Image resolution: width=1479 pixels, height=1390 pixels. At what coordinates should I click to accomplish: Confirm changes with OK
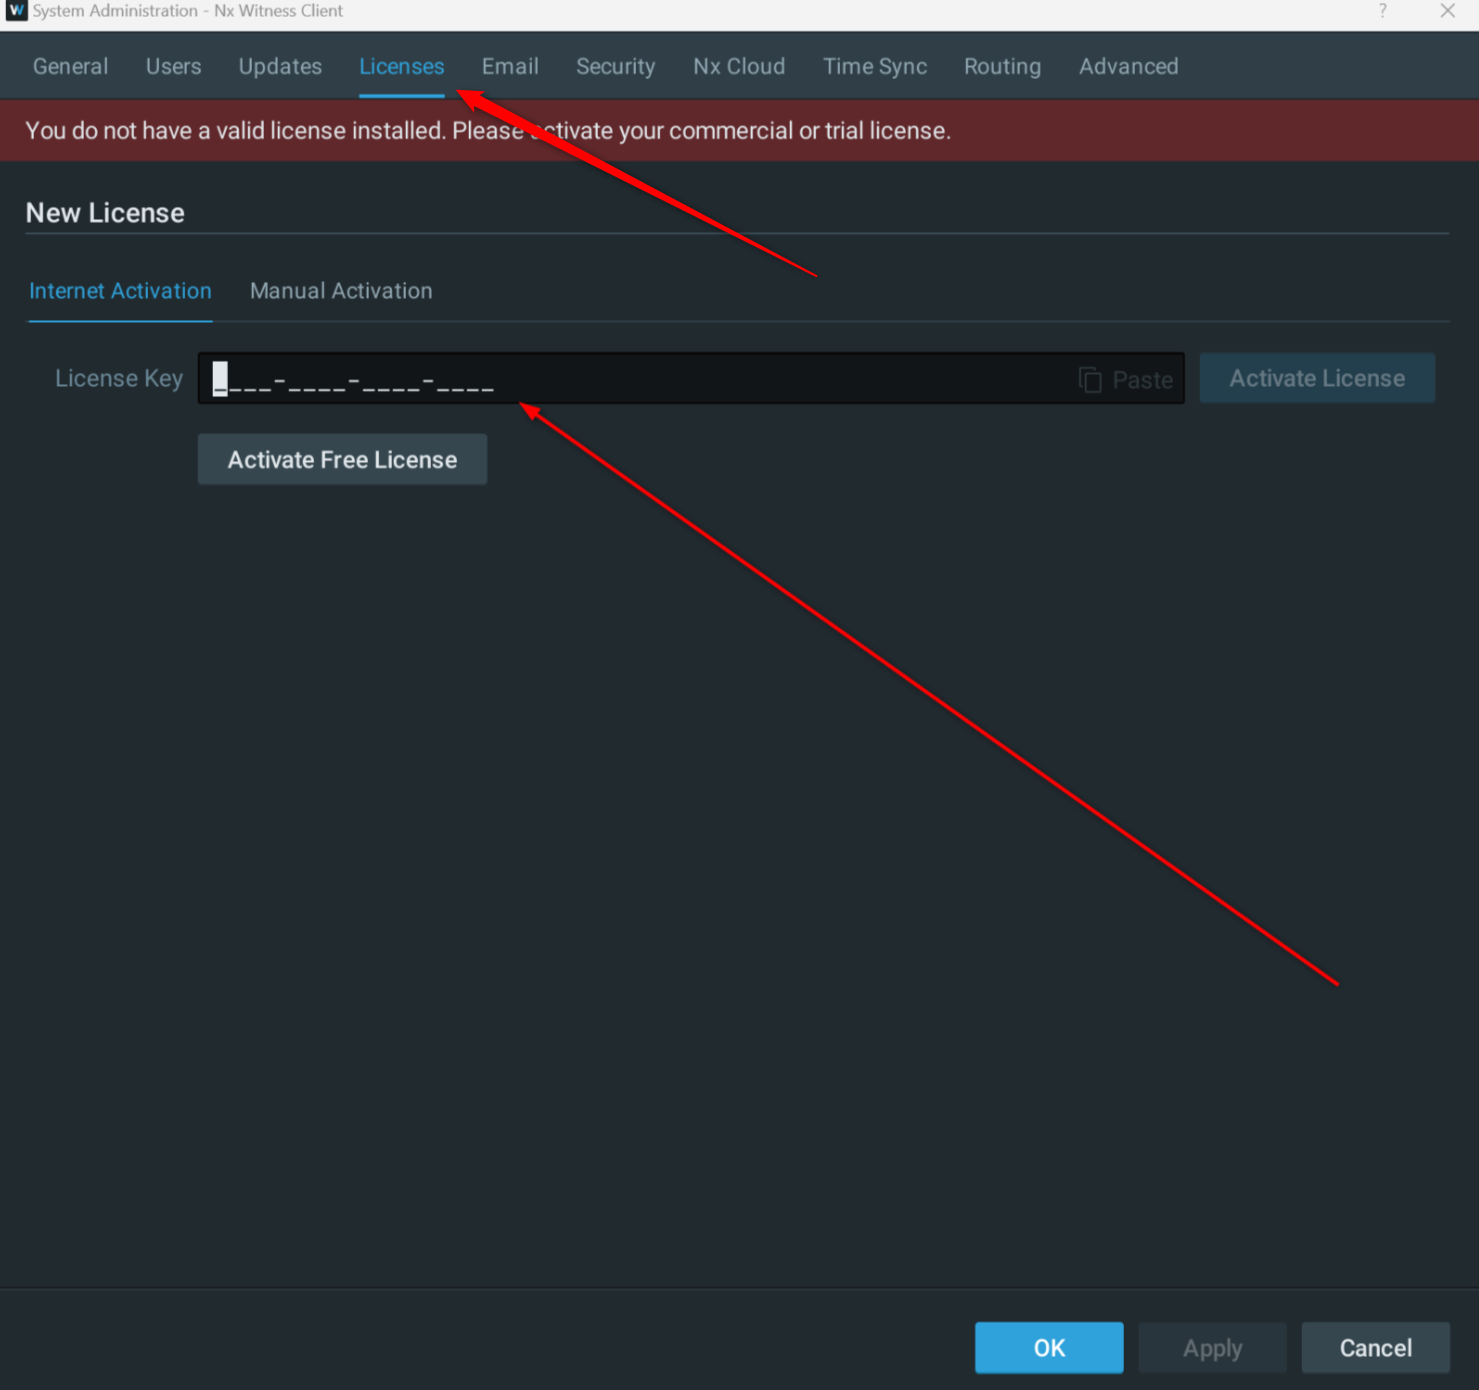(1049, 1347)
